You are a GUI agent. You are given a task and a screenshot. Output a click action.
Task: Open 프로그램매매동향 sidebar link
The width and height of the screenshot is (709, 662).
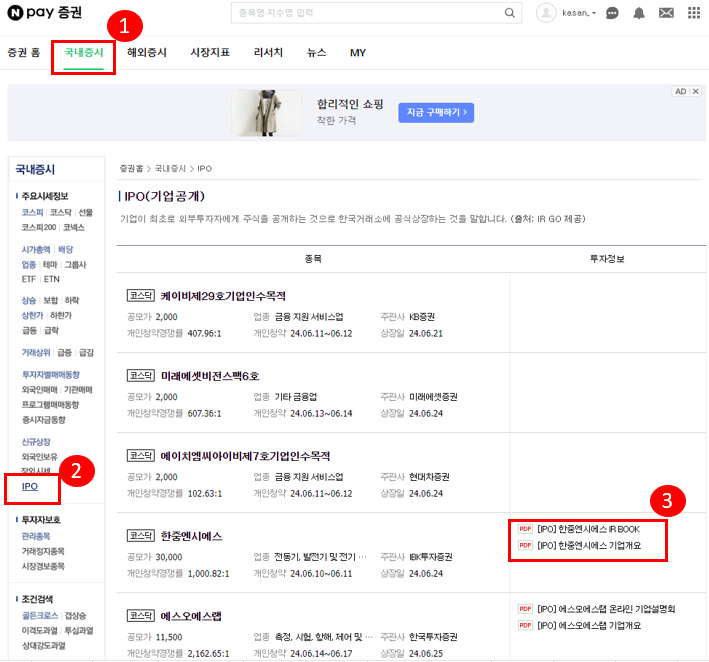pos(50,405)
